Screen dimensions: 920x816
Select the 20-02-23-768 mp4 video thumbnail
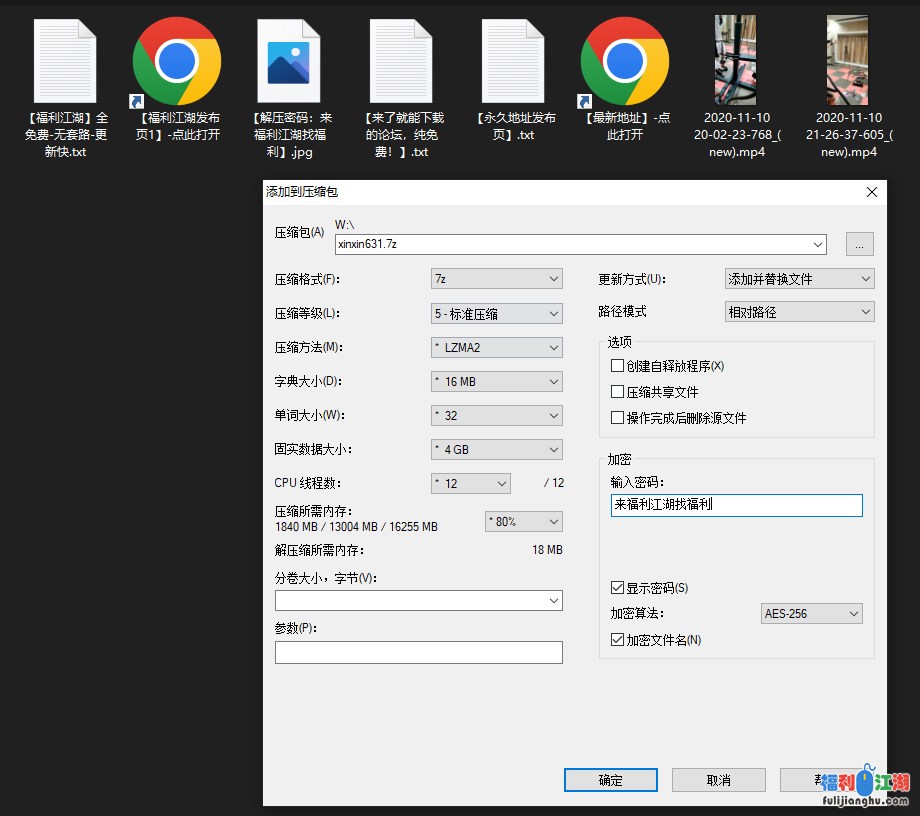tap(736, 62)
